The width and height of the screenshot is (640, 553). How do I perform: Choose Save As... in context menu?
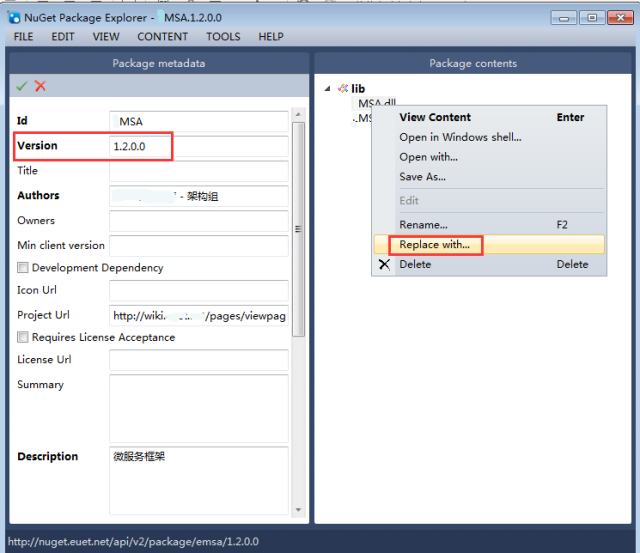[489, 177]
